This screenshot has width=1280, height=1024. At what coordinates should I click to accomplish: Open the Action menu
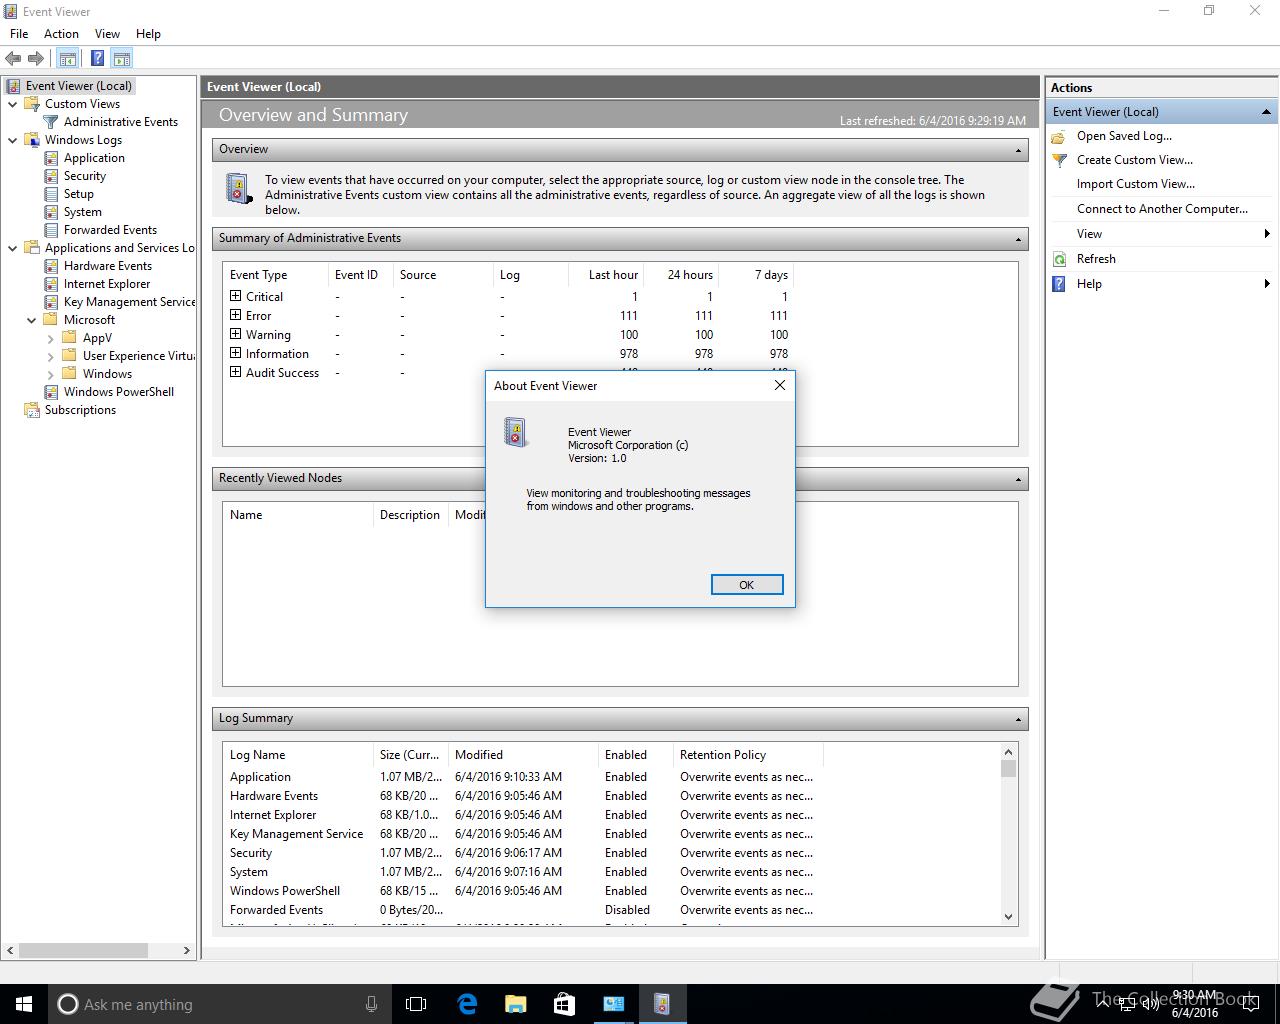[61, 34]
